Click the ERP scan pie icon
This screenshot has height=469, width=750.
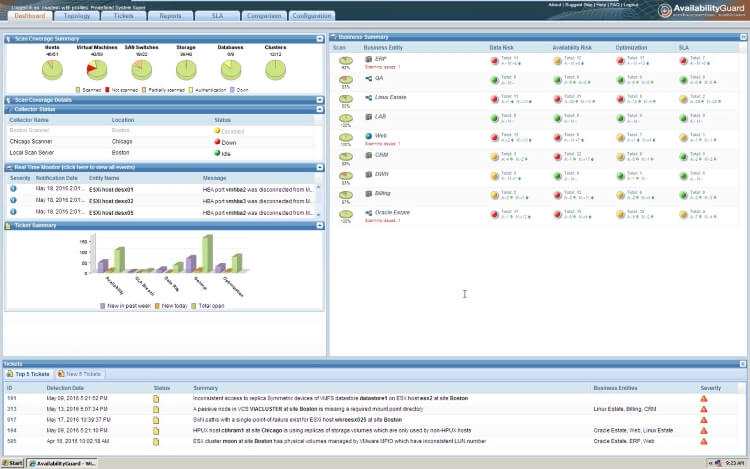tap(346, 61)
